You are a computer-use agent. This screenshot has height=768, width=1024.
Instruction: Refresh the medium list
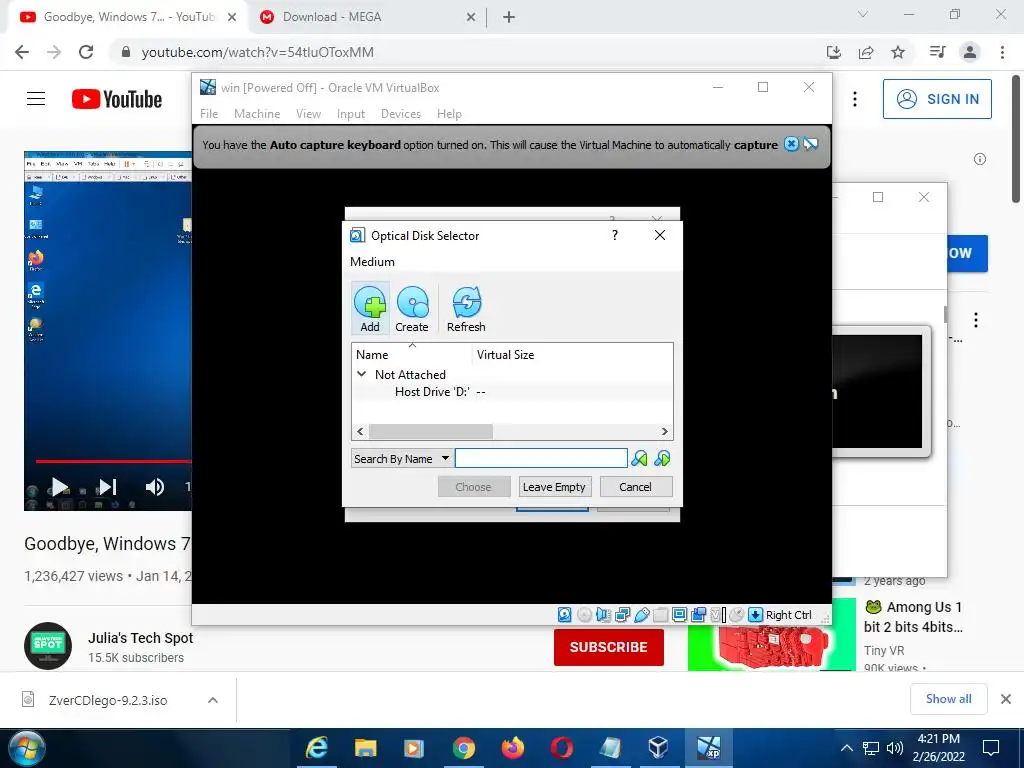(x=466, y=309)
